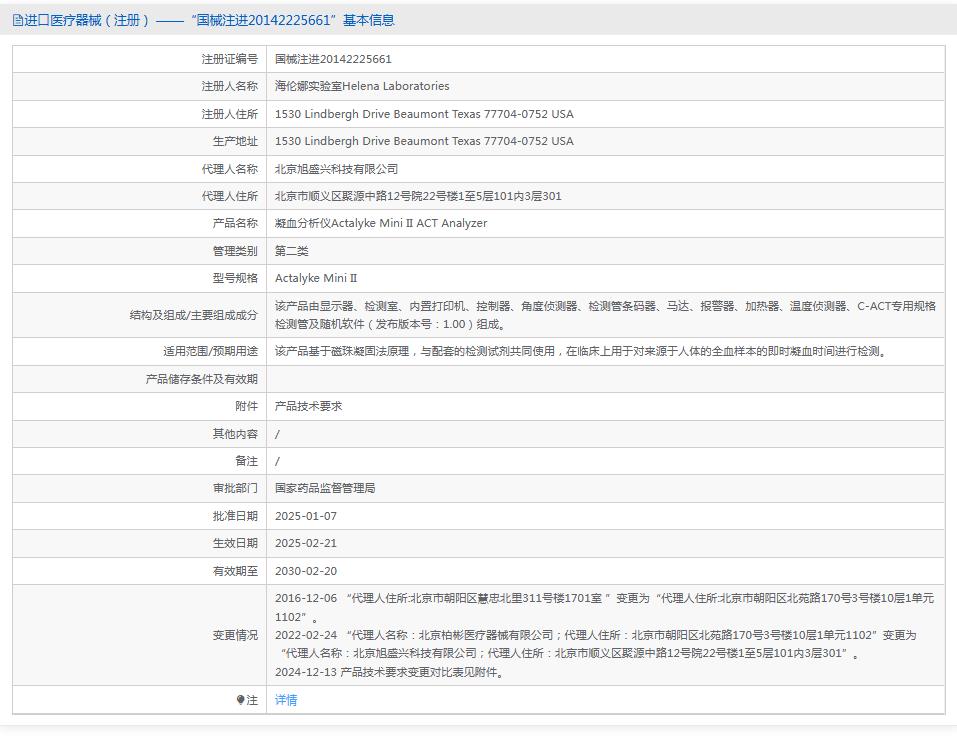Select the 型号规格 value Actalyke Mini II
The height and width of the screenshot is (737, 957).
click(320, 278)
